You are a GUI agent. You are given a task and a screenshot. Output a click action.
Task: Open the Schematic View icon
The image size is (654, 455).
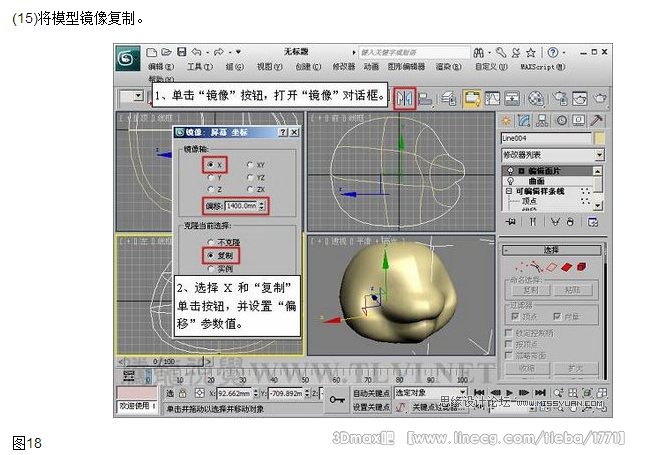(x=512, y=99)
